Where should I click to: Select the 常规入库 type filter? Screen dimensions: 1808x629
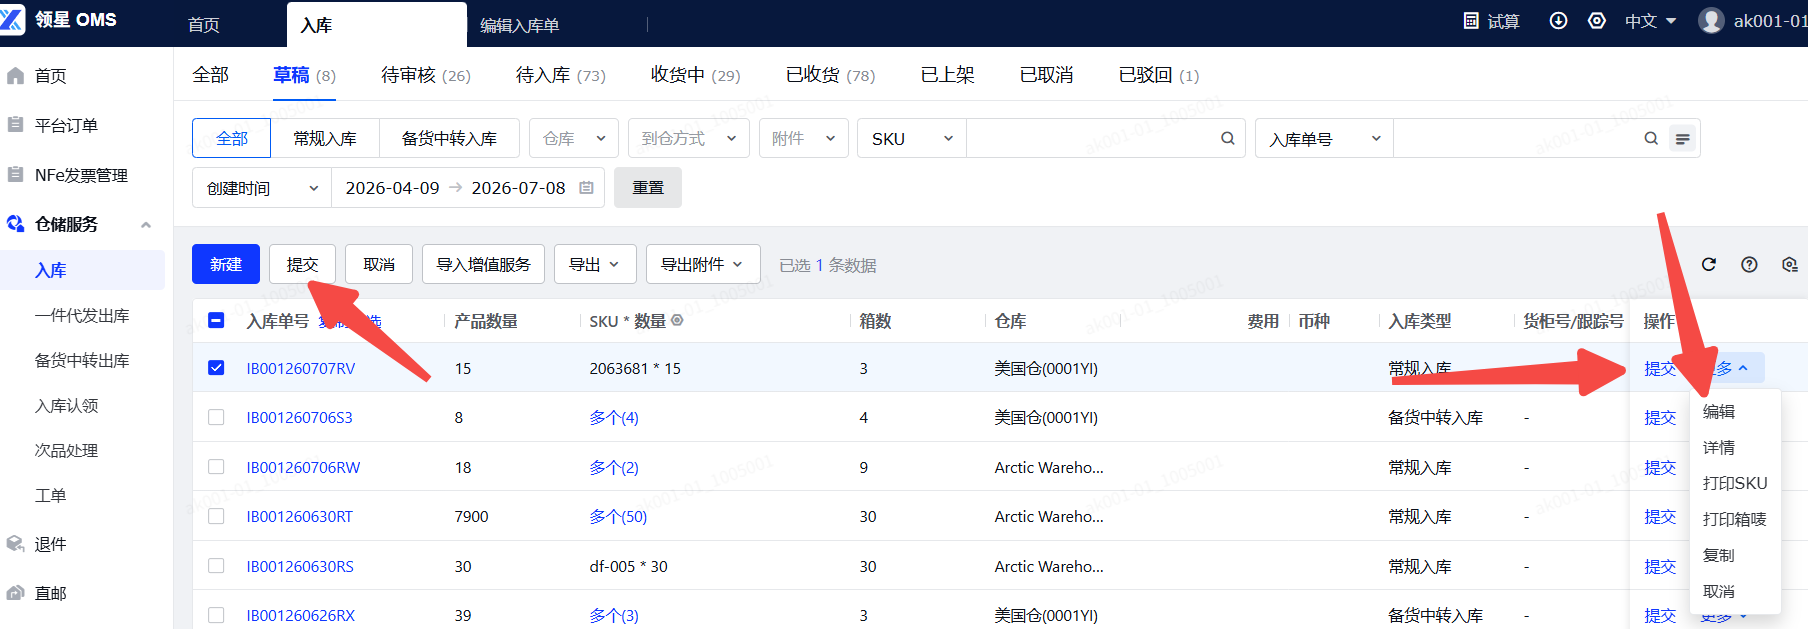[x=325, y=138]
